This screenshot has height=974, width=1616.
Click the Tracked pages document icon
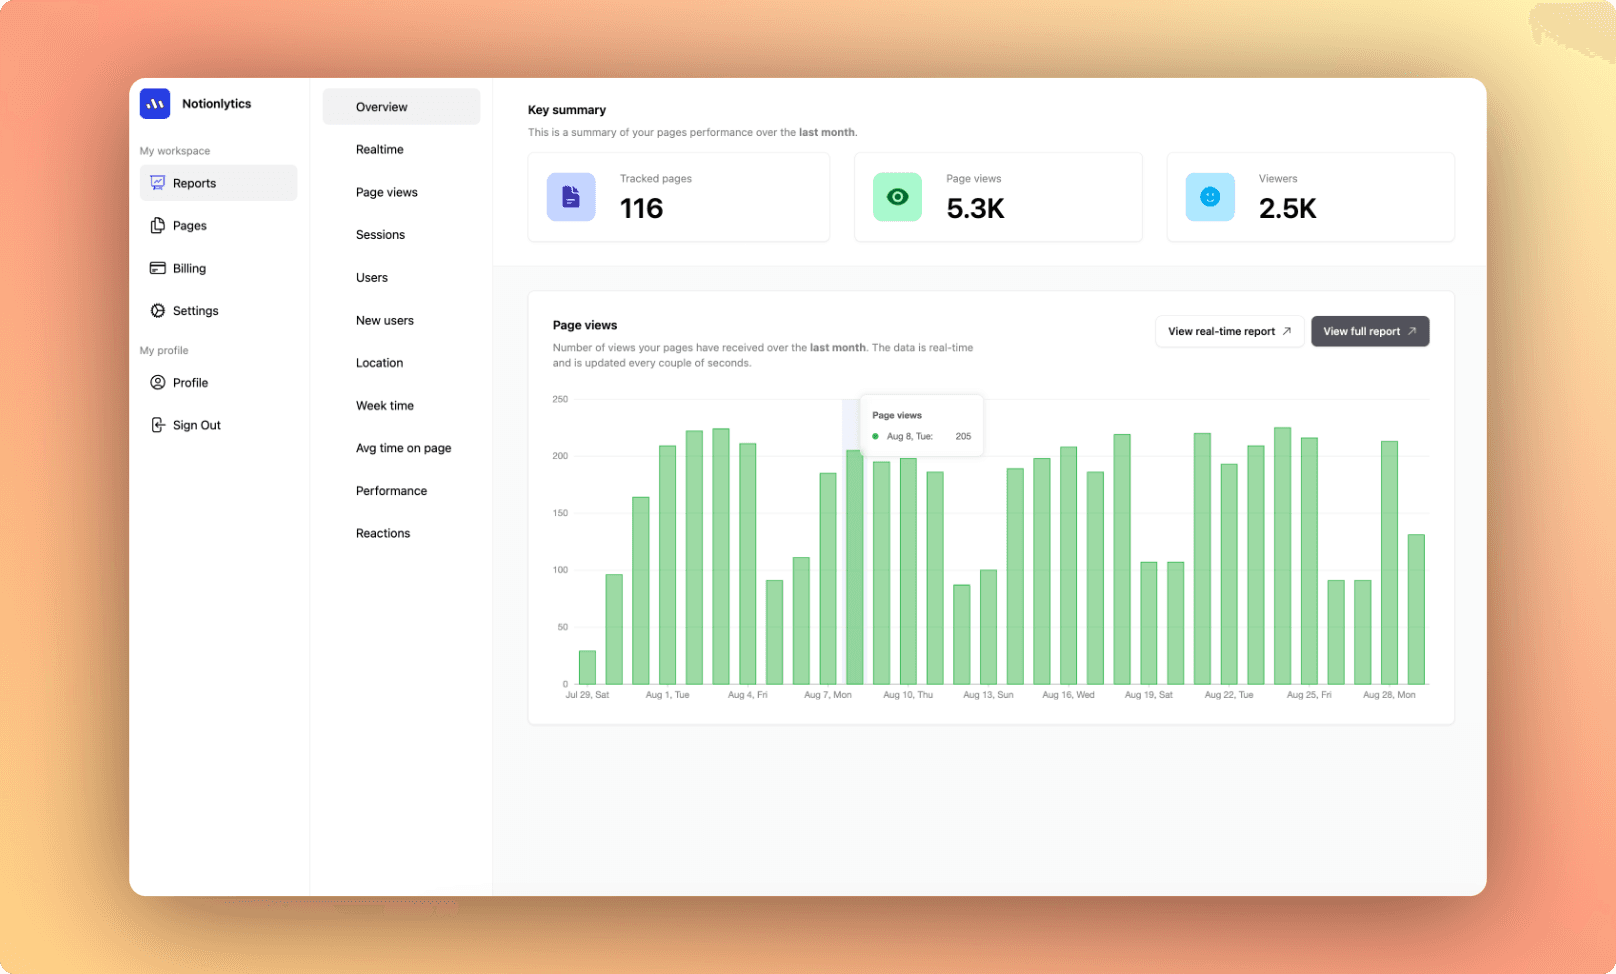[x=571, y=197]
